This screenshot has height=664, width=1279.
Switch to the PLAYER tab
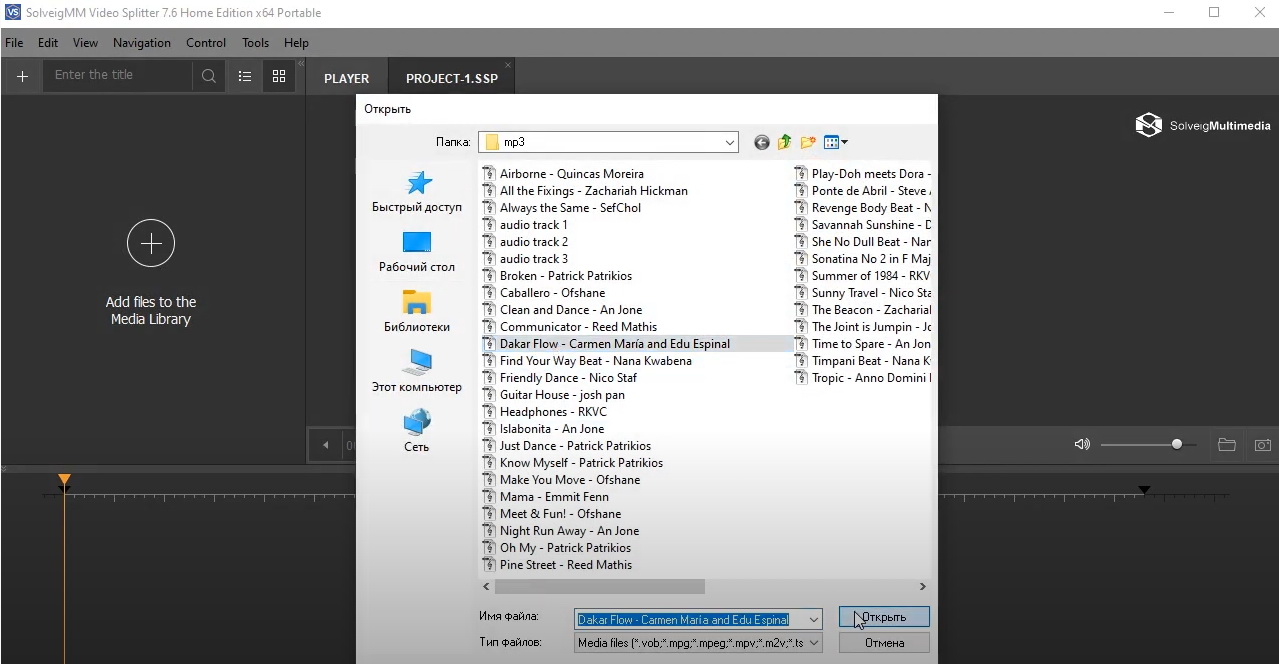(x=347, y=79)
